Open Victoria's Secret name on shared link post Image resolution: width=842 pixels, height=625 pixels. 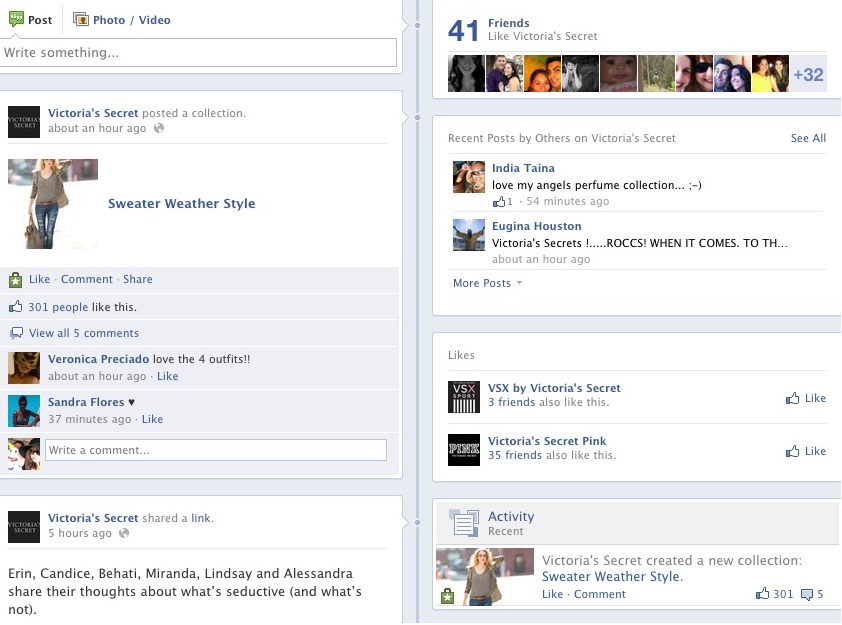(93, 518)
